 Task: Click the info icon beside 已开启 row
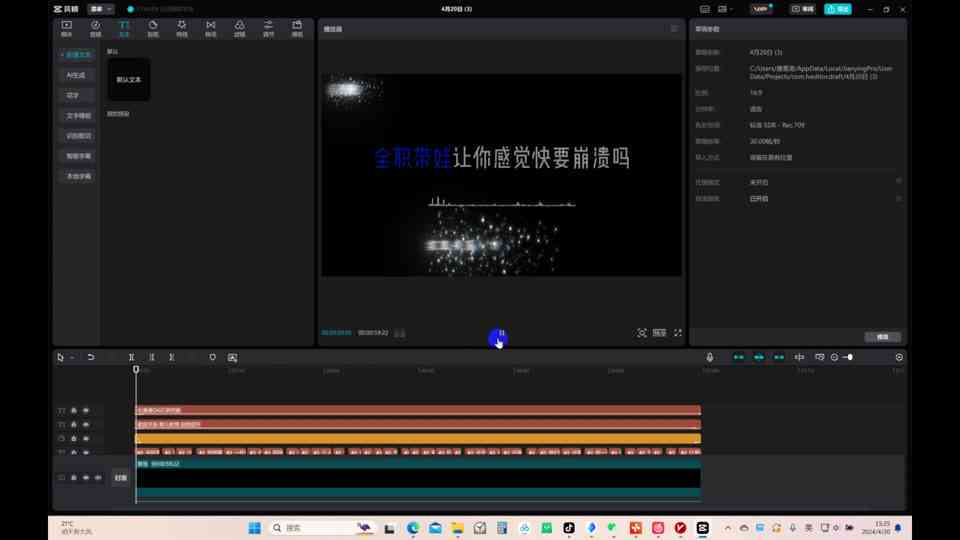[x=899, y=198]
